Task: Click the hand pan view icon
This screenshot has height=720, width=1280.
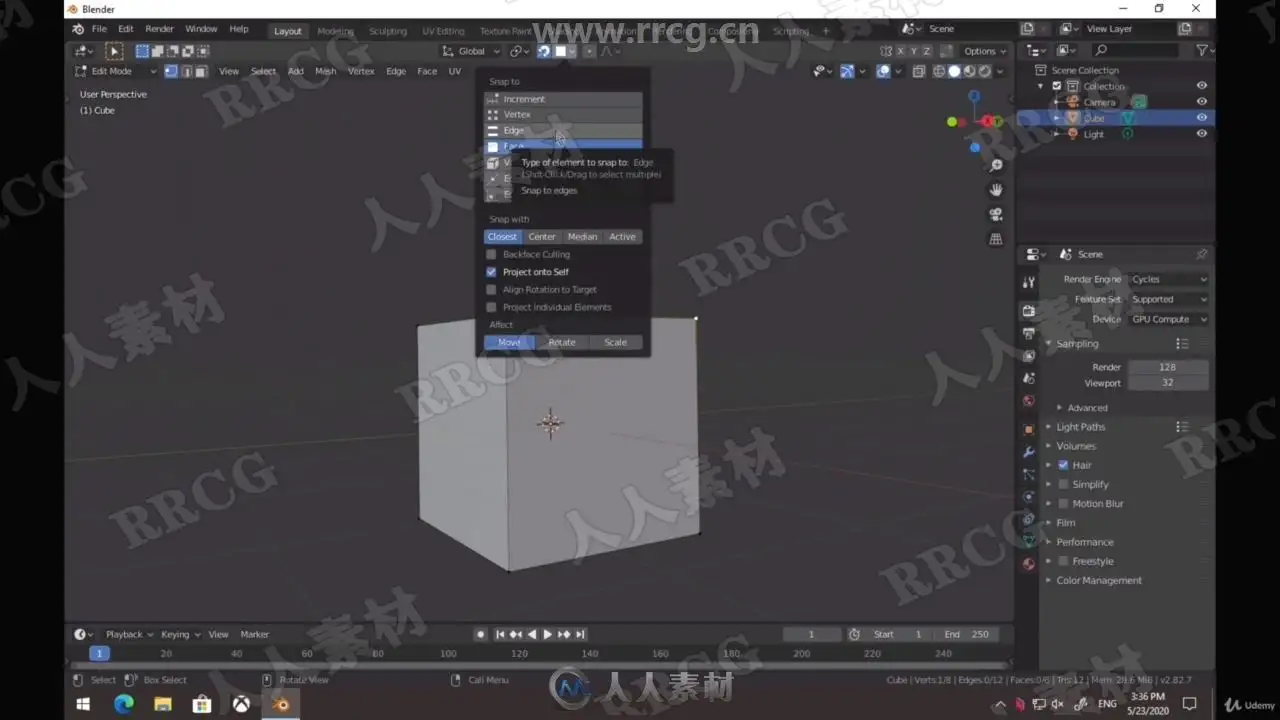Action: pos(996,190)
